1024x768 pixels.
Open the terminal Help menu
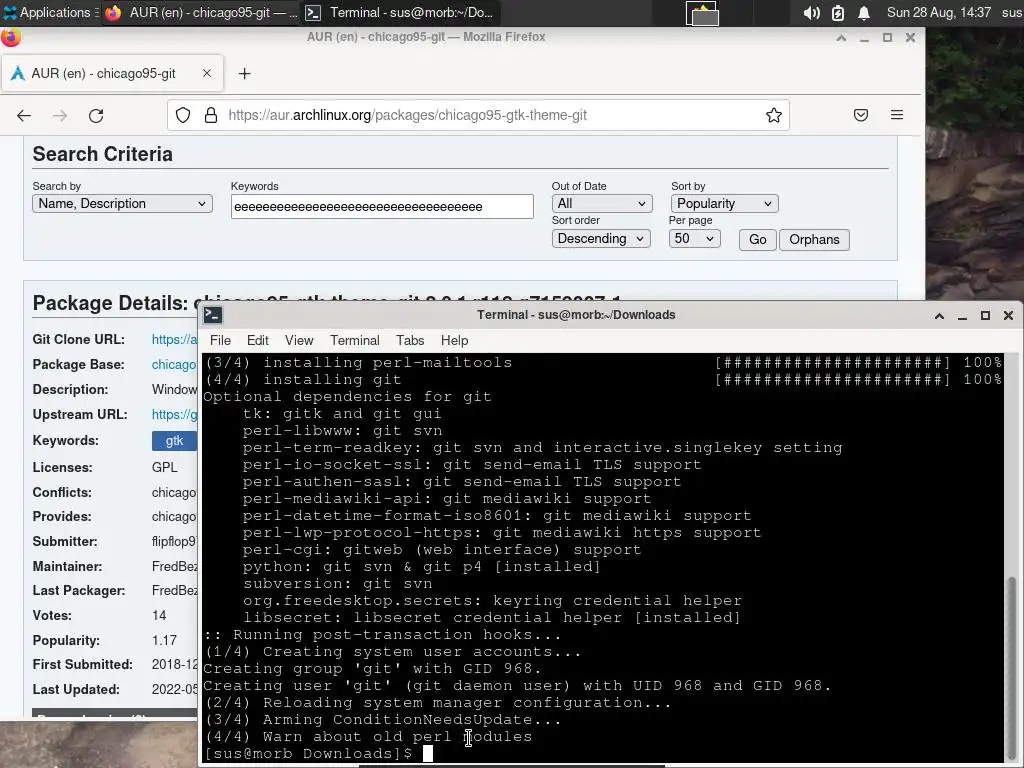(455, 340)
